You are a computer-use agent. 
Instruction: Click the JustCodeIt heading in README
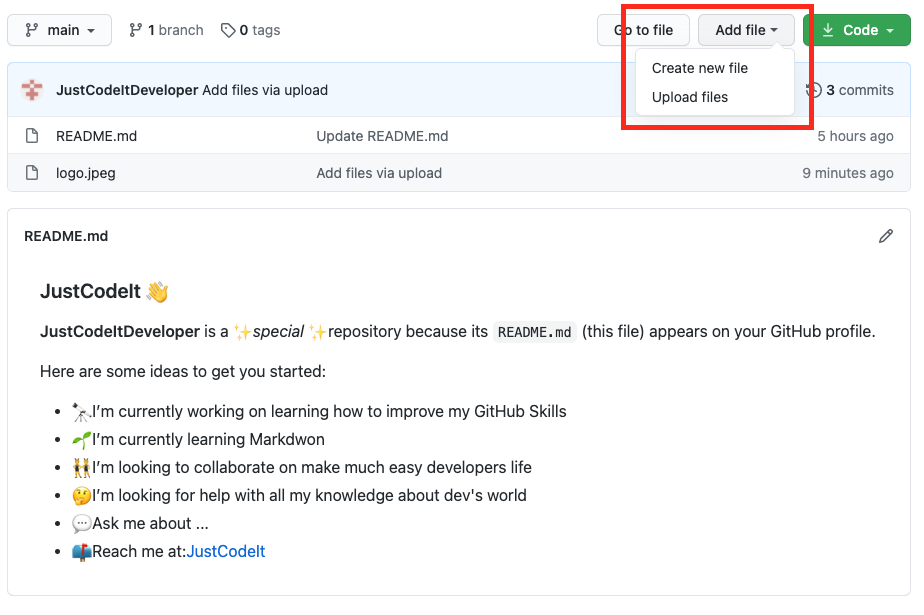(91, 291)
